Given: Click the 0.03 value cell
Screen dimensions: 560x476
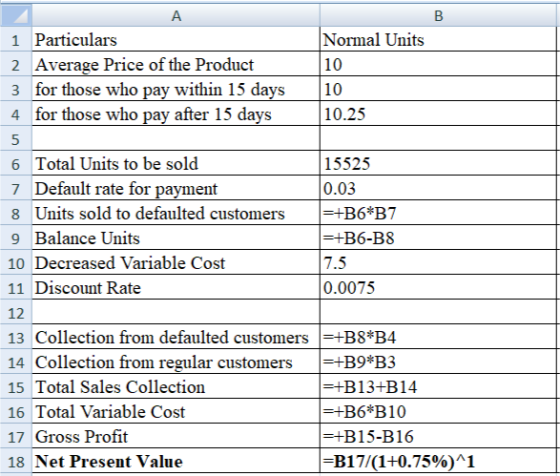Looking at the screenshot, I should coord(439,188).
